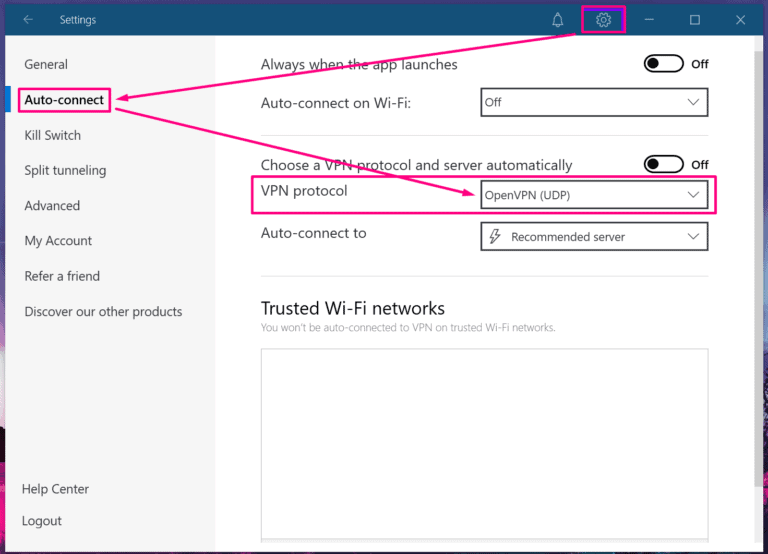The height and width of the screenshot is (554, 768).
Task: Open the Advanced settings section
Action: 52,205
